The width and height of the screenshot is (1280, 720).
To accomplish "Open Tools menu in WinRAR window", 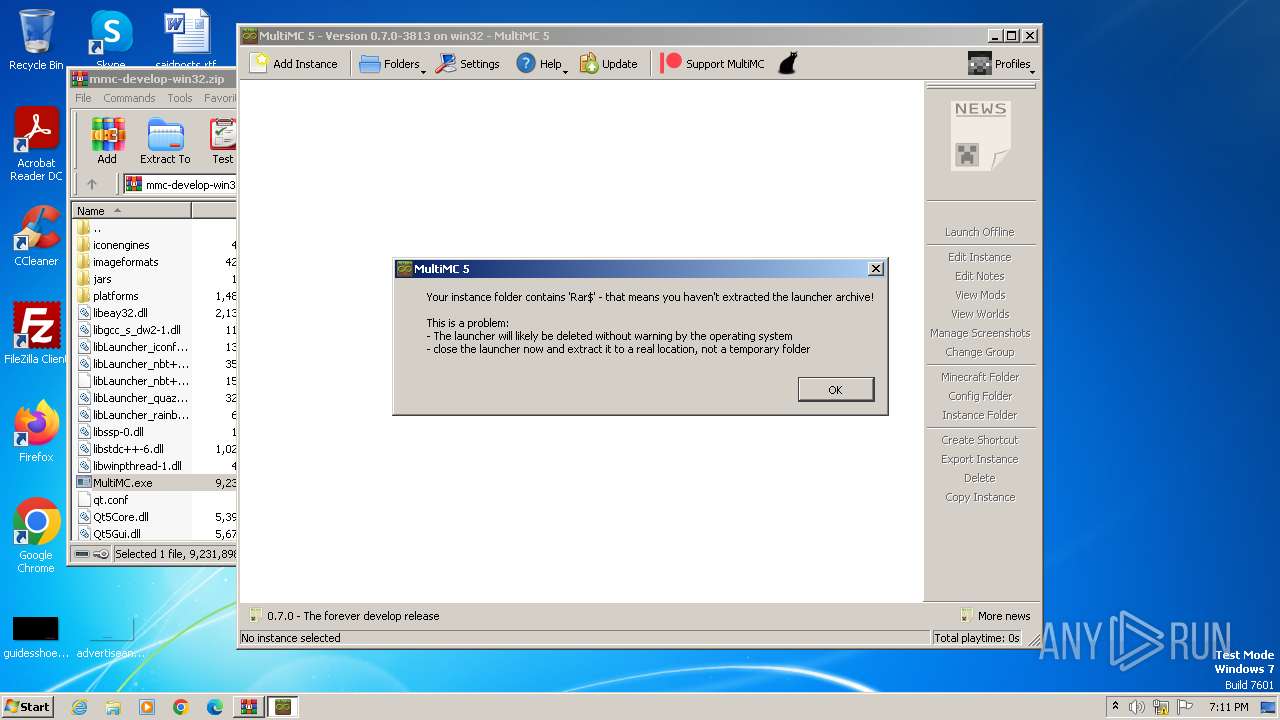I will pyautogui.click(x=180, y=98).
